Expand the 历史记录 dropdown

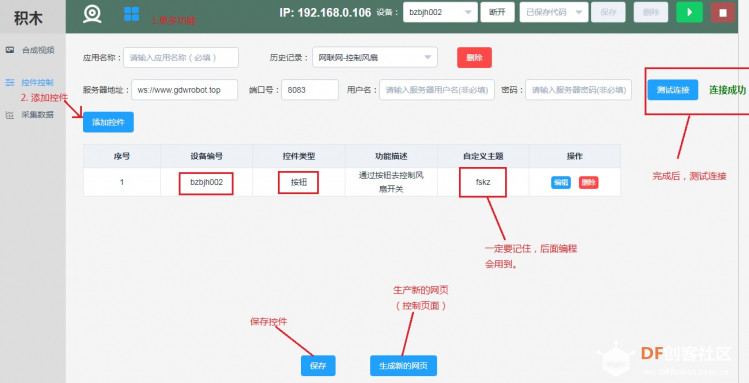pos(375,57)
